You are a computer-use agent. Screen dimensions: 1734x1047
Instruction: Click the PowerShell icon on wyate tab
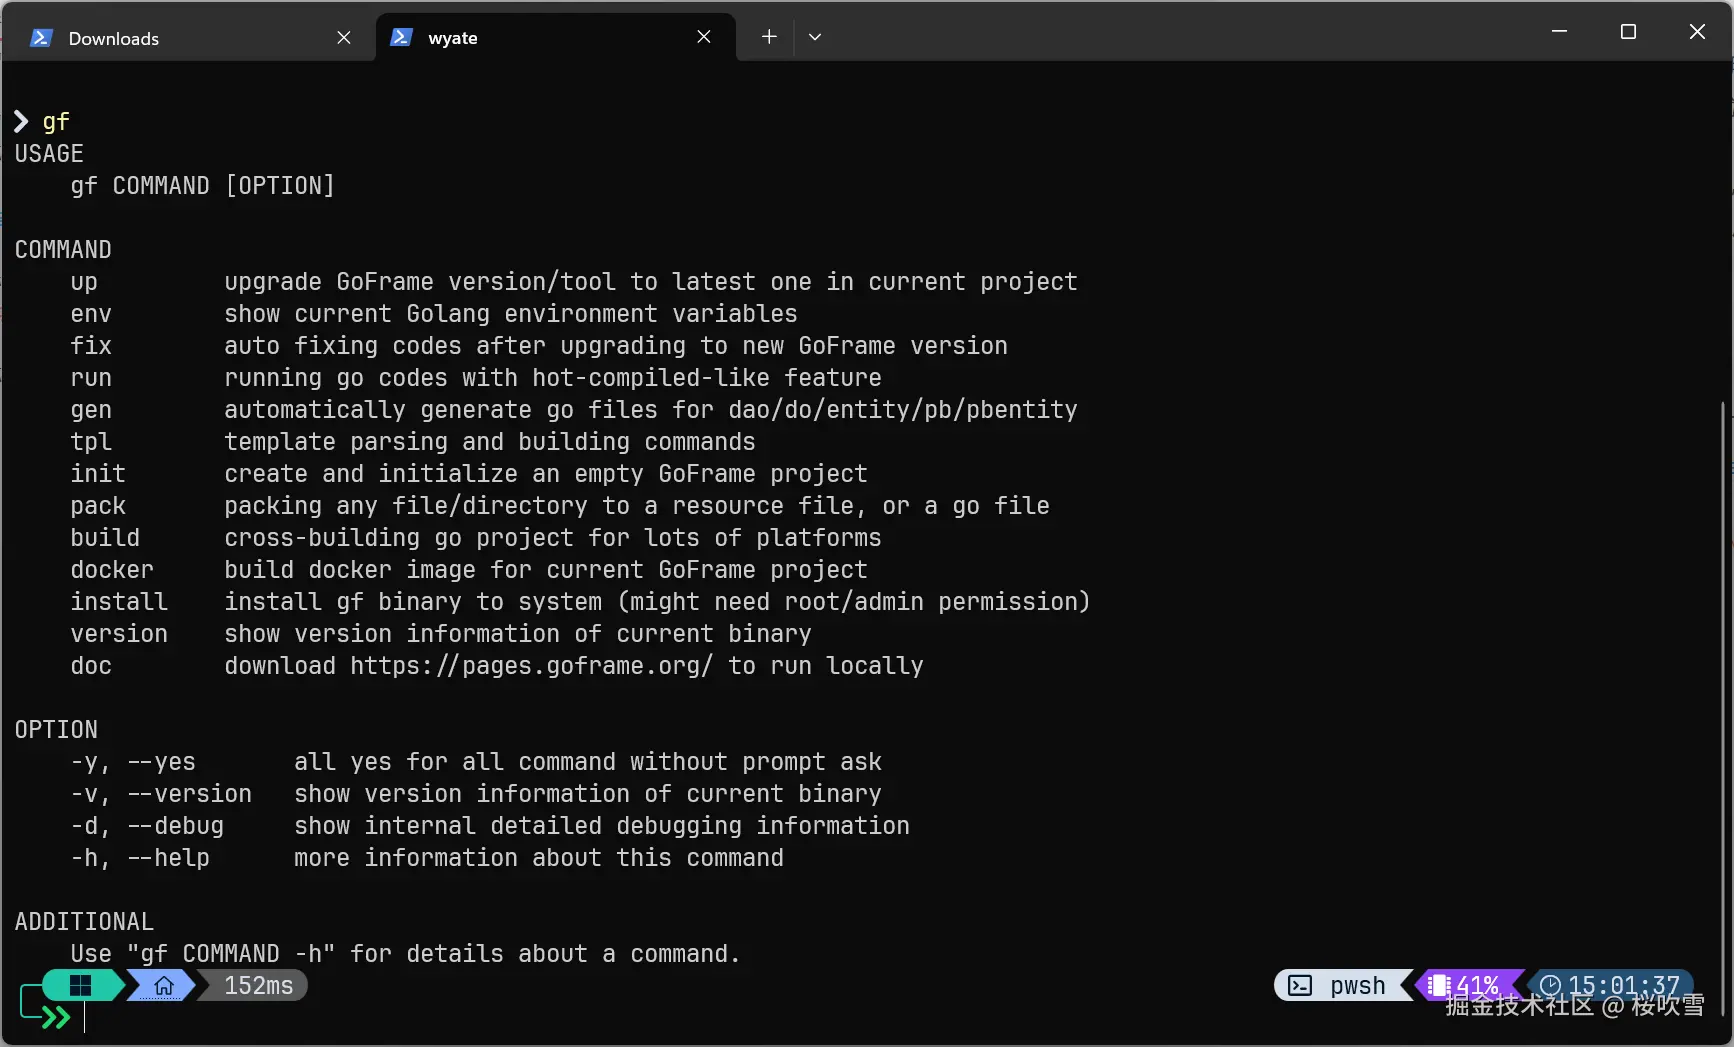(x=401, y=38)
